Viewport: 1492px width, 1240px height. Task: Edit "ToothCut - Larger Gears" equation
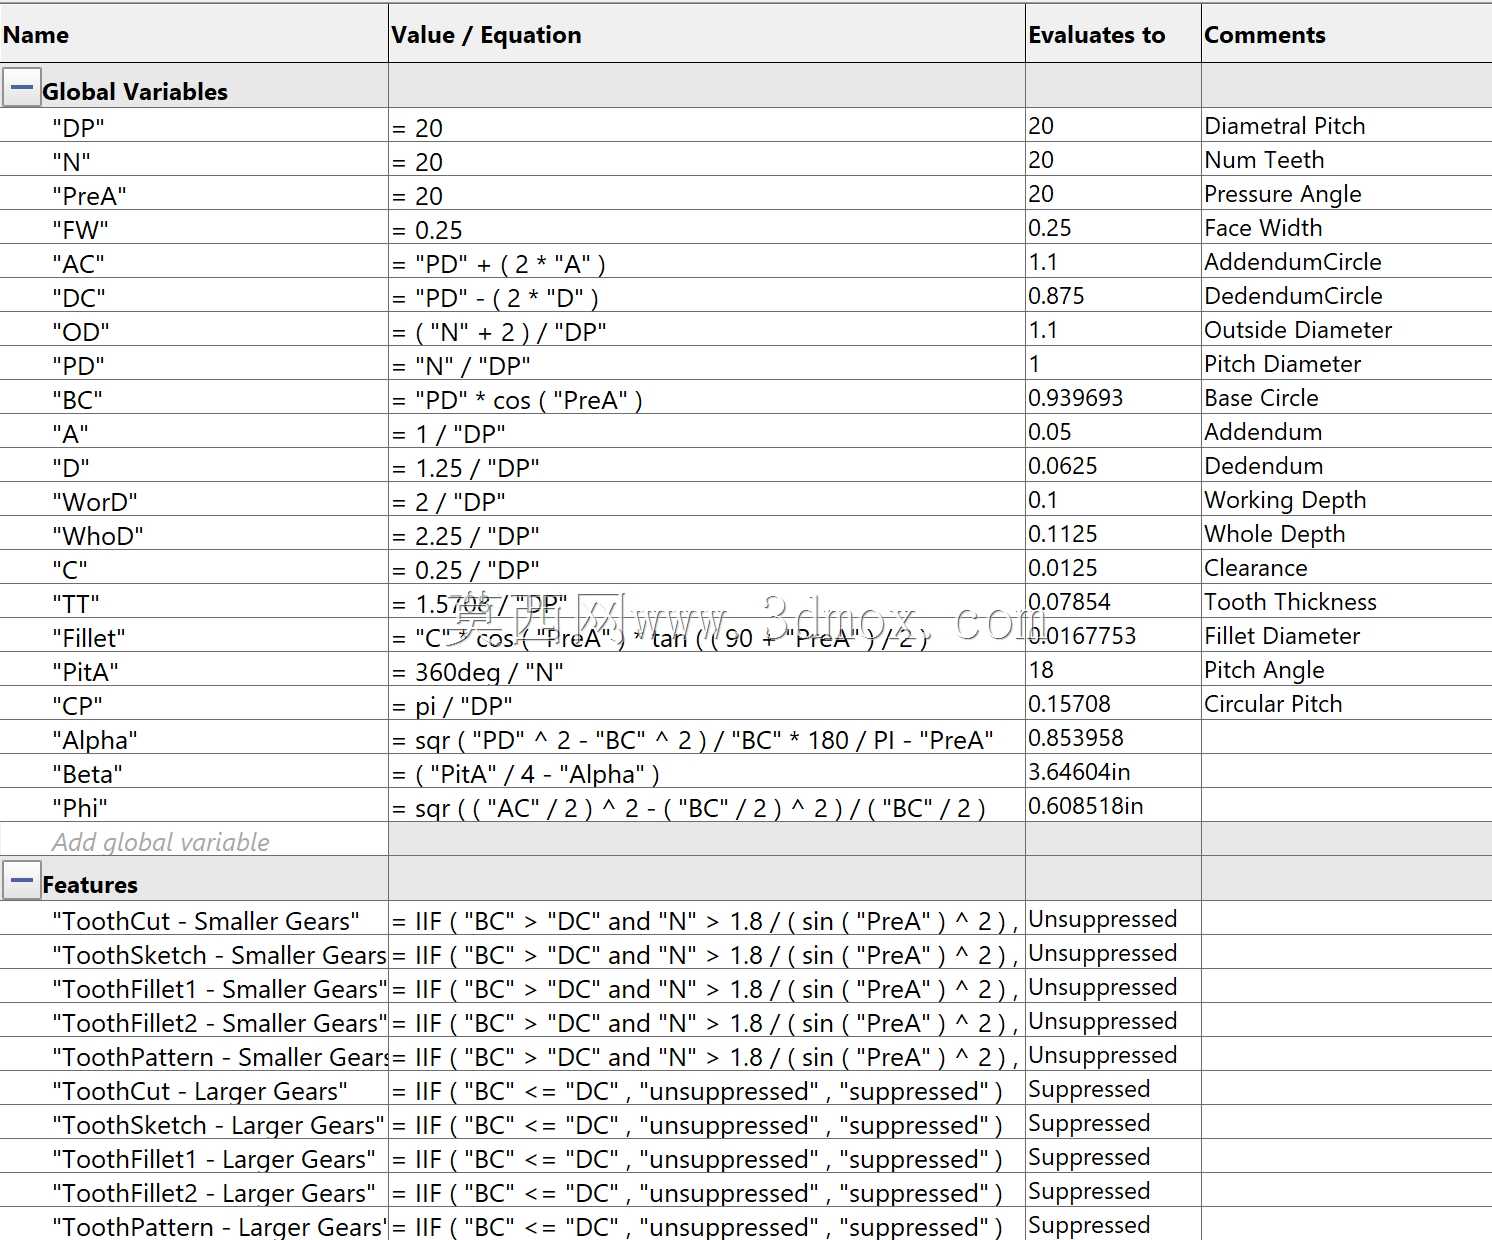point(706,1090)
